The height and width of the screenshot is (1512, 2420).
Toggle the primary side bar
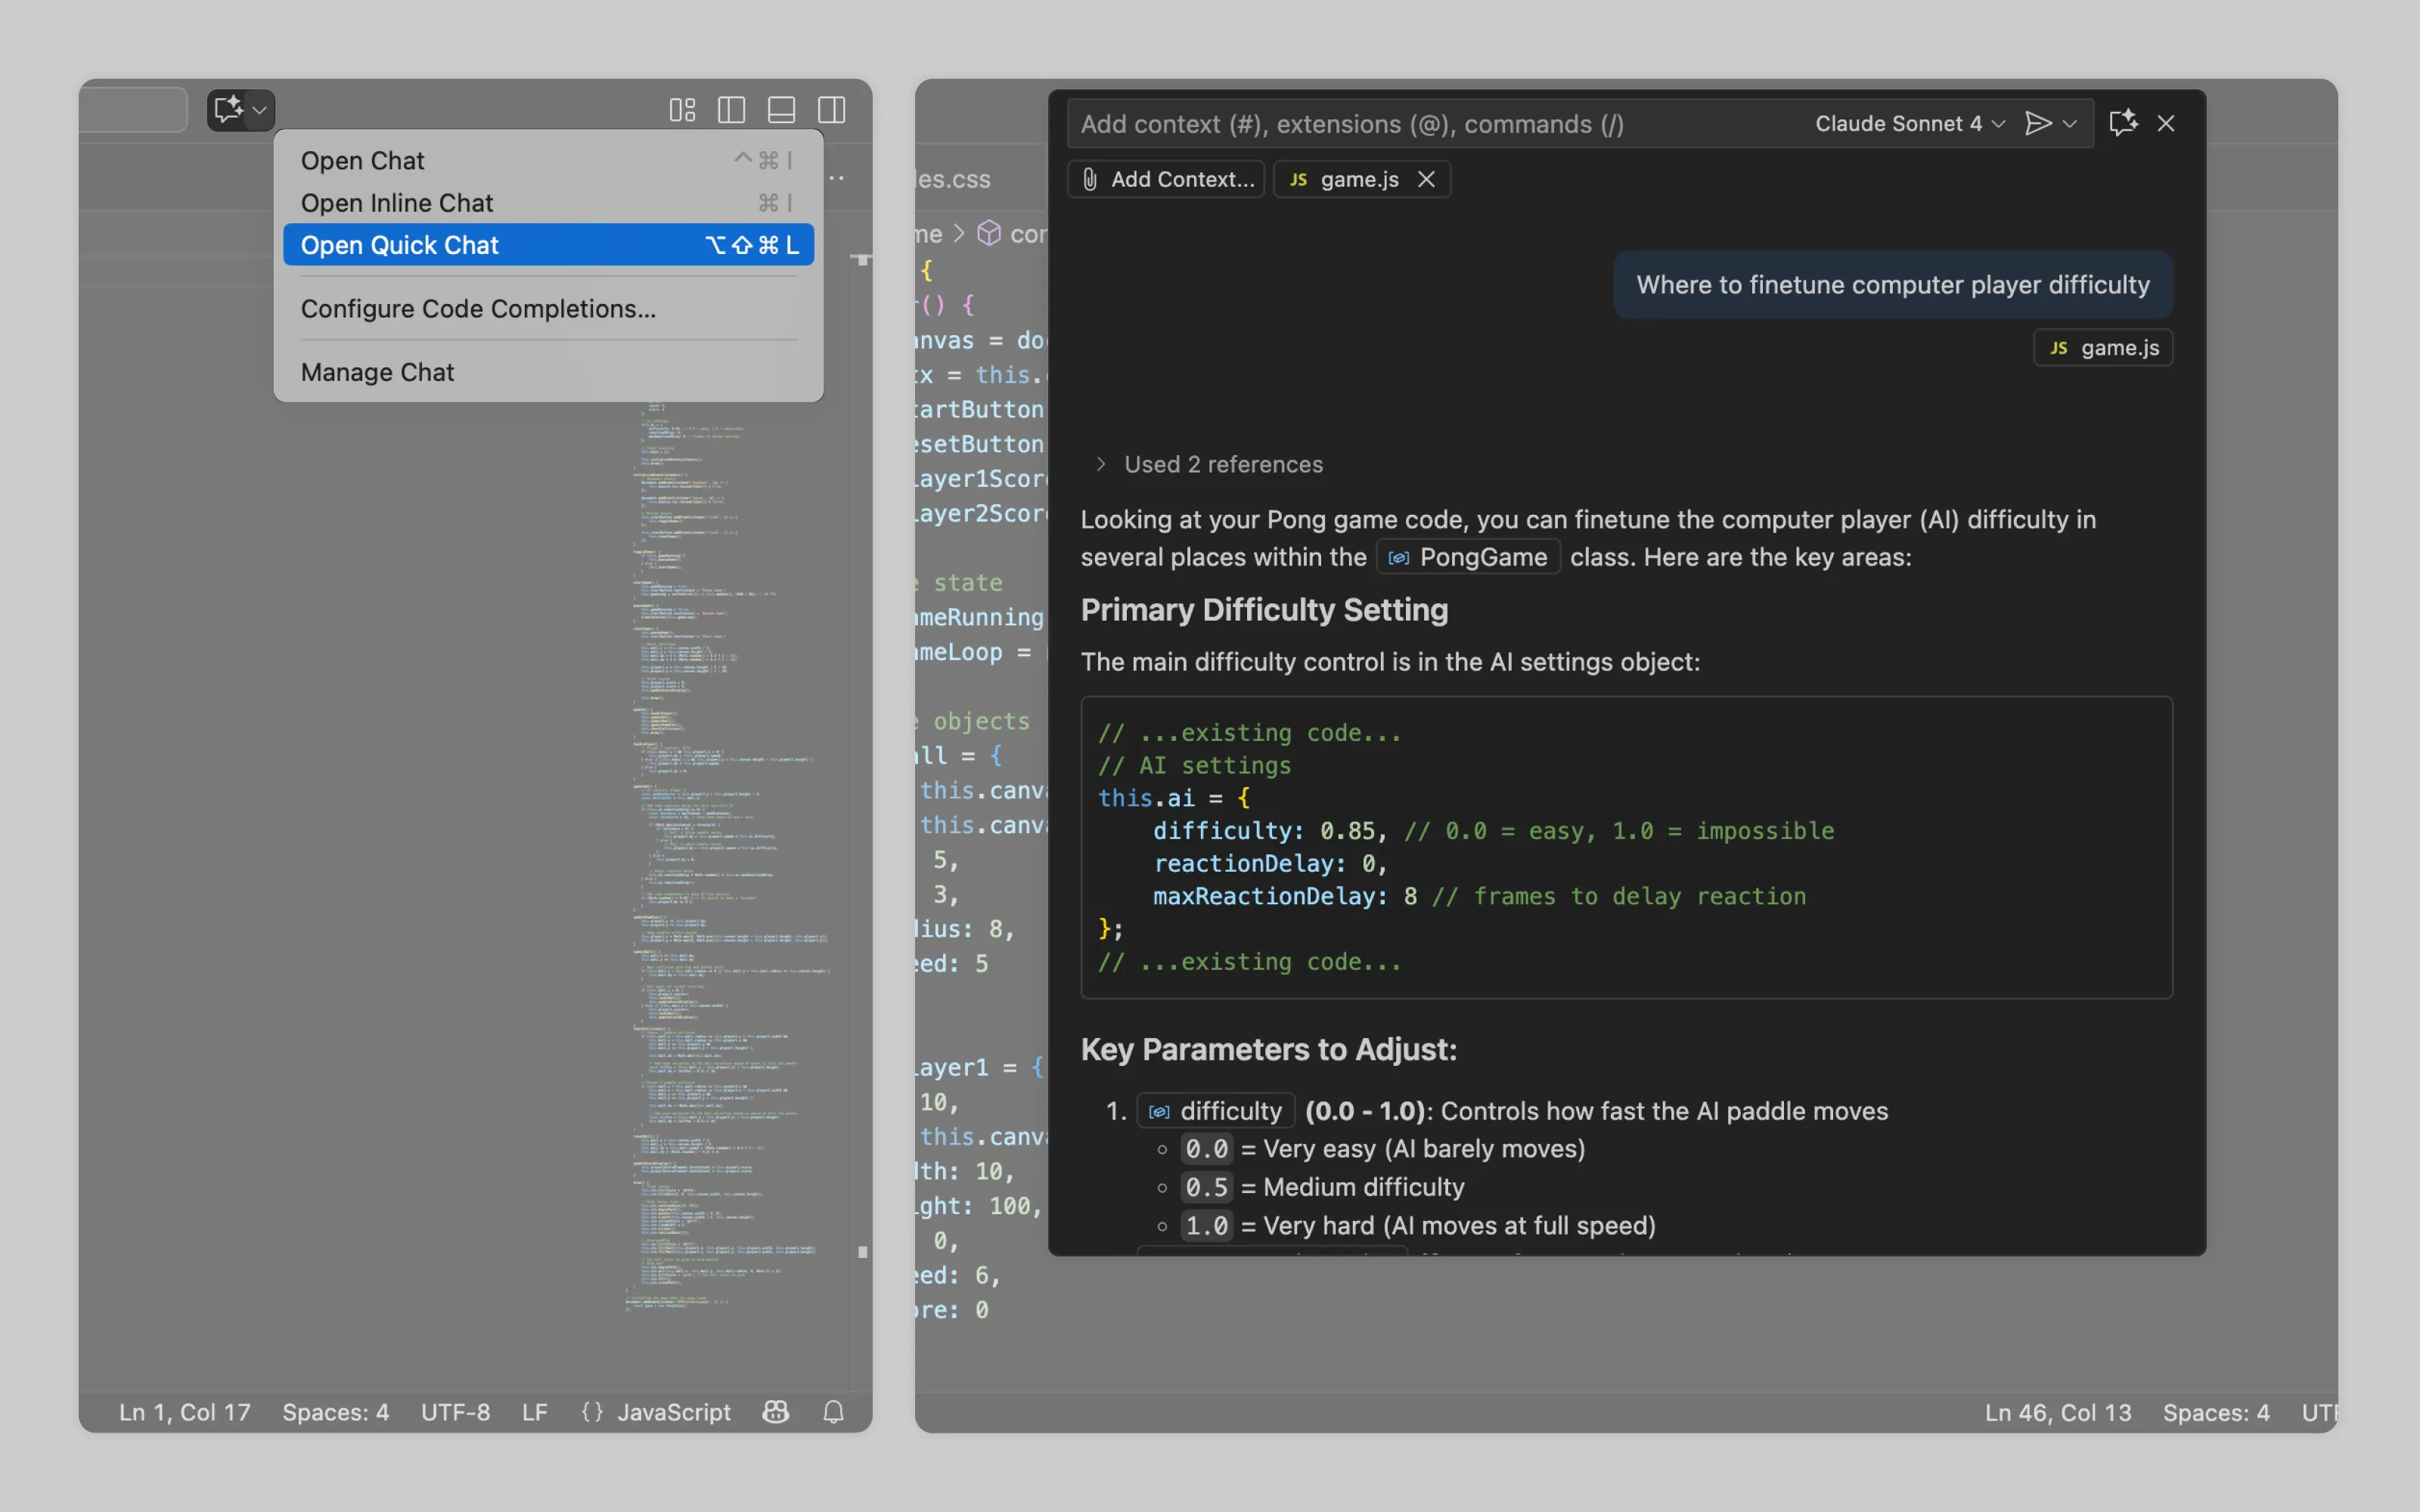point(731,109)
